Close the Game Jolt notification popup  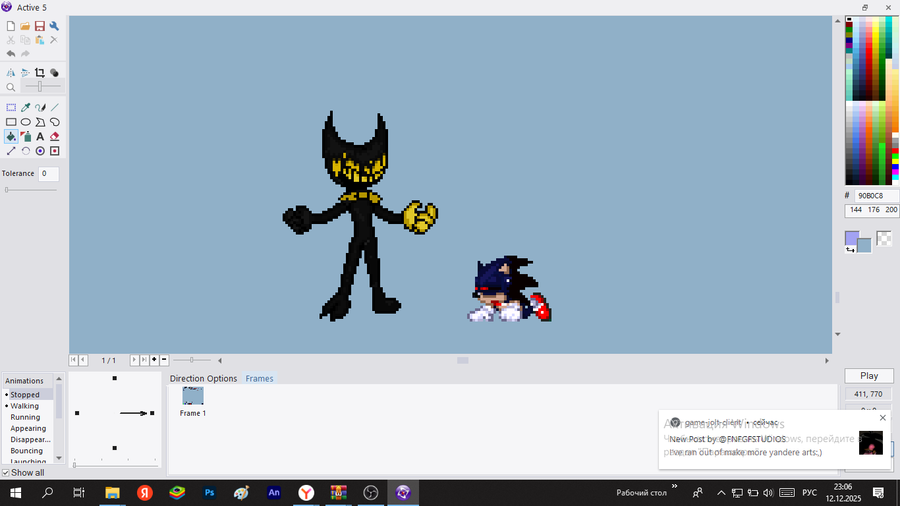pos(883,418)
